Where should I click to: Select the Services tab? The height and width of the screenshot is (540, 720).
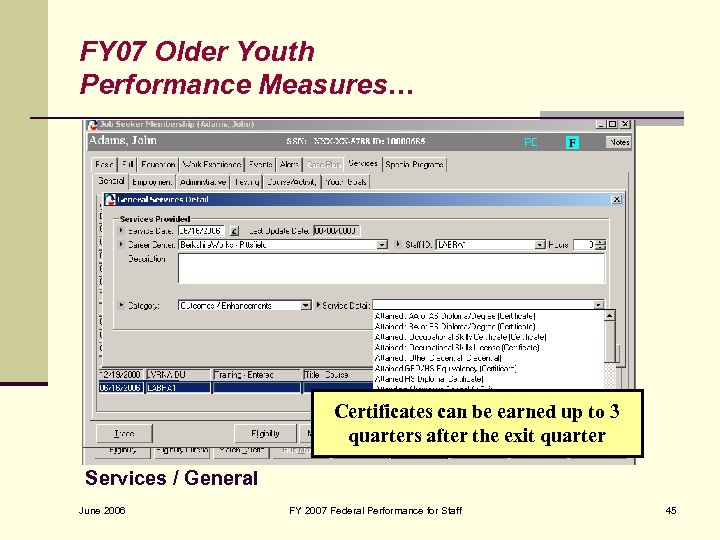363,163
